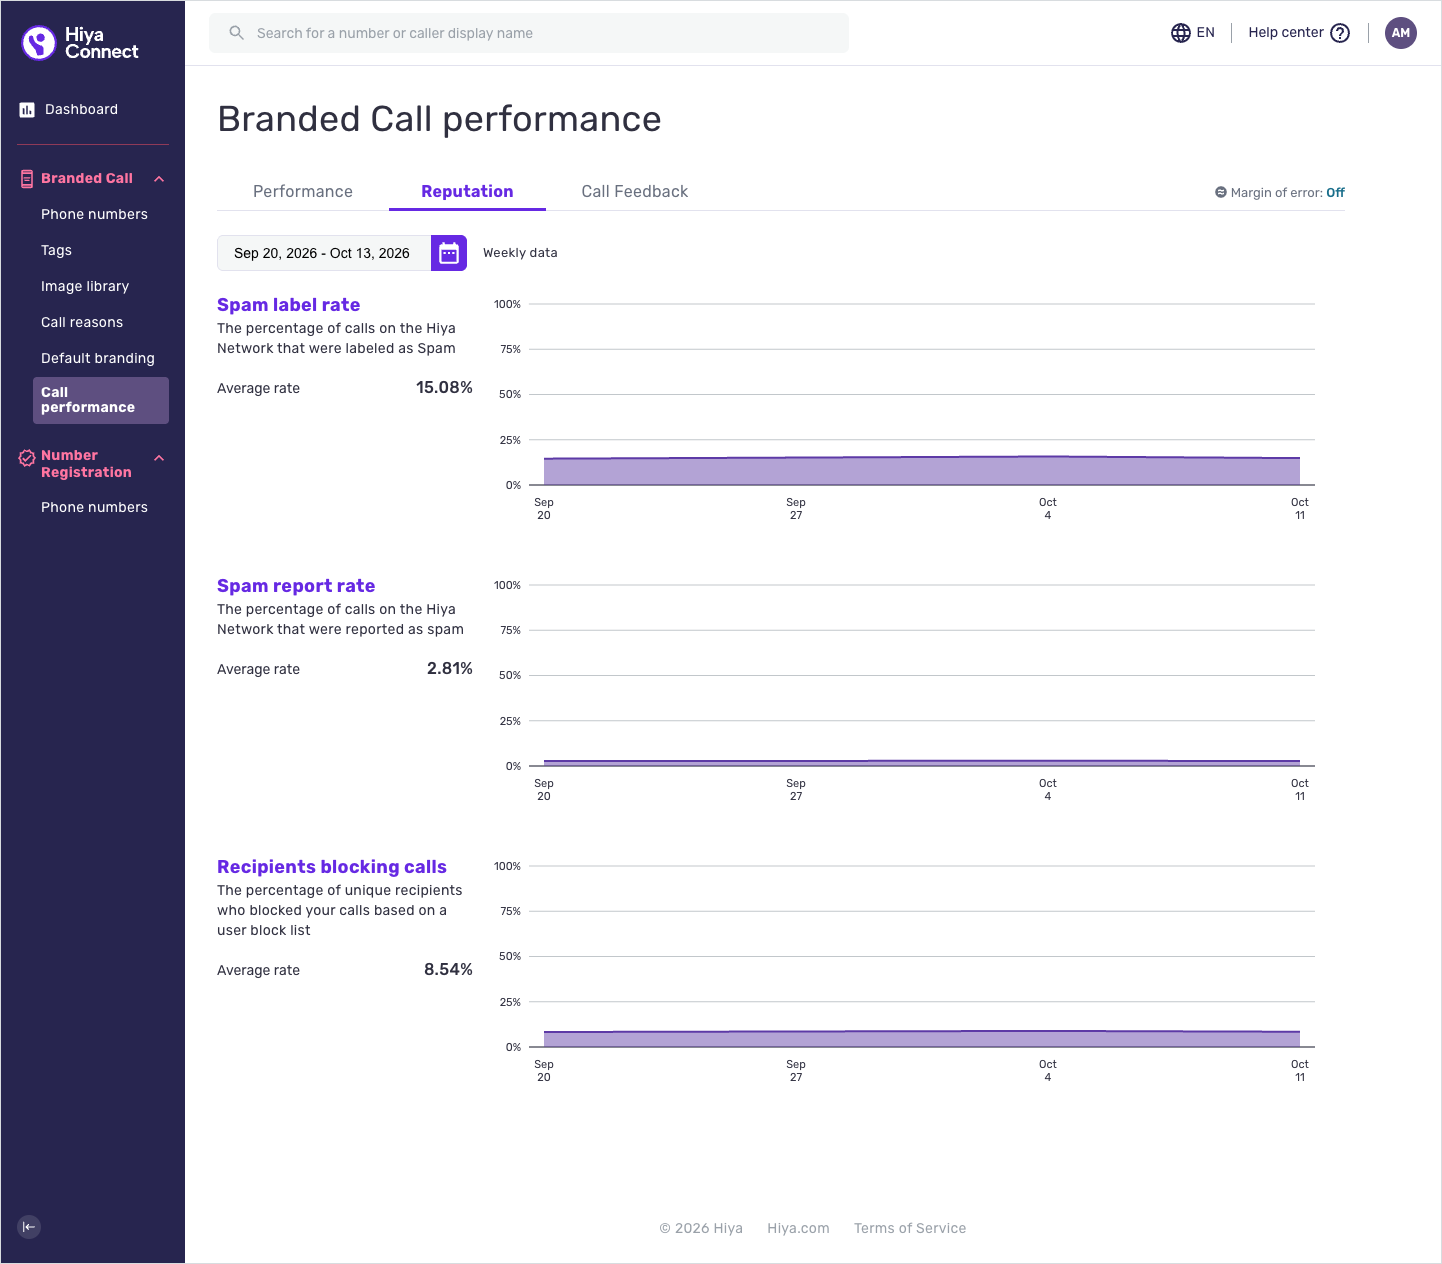
Task: Collapse the sidebar with arrow icon
Action: 29,1227
